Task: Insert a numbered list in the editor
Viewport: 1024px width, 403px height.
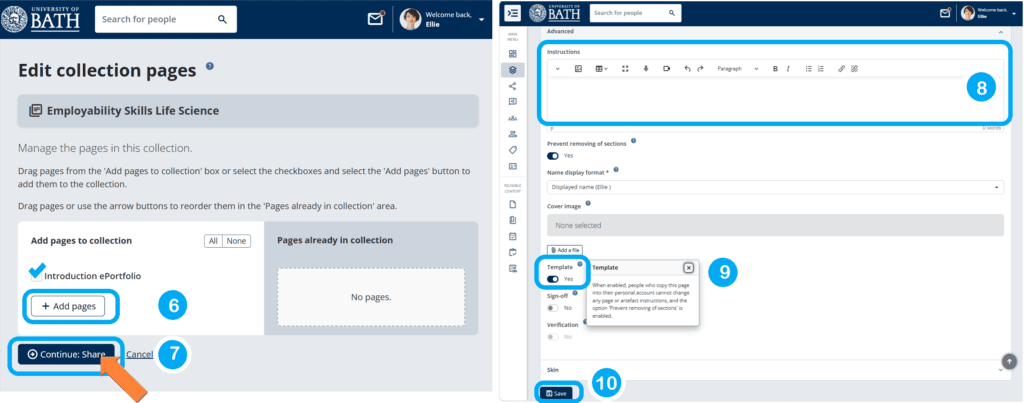Action: [x=821, y=69]
